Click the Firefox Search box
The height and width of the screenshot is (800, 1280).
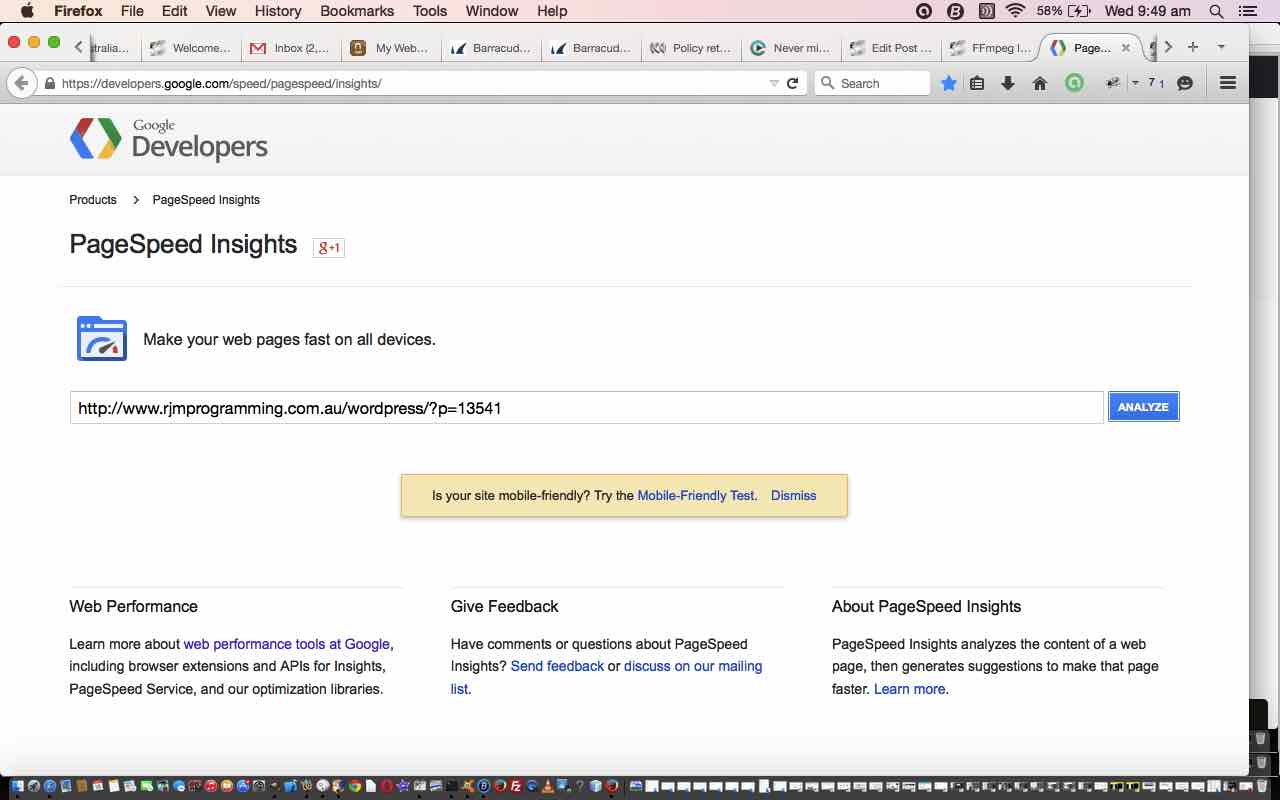[x=872, y=83]
